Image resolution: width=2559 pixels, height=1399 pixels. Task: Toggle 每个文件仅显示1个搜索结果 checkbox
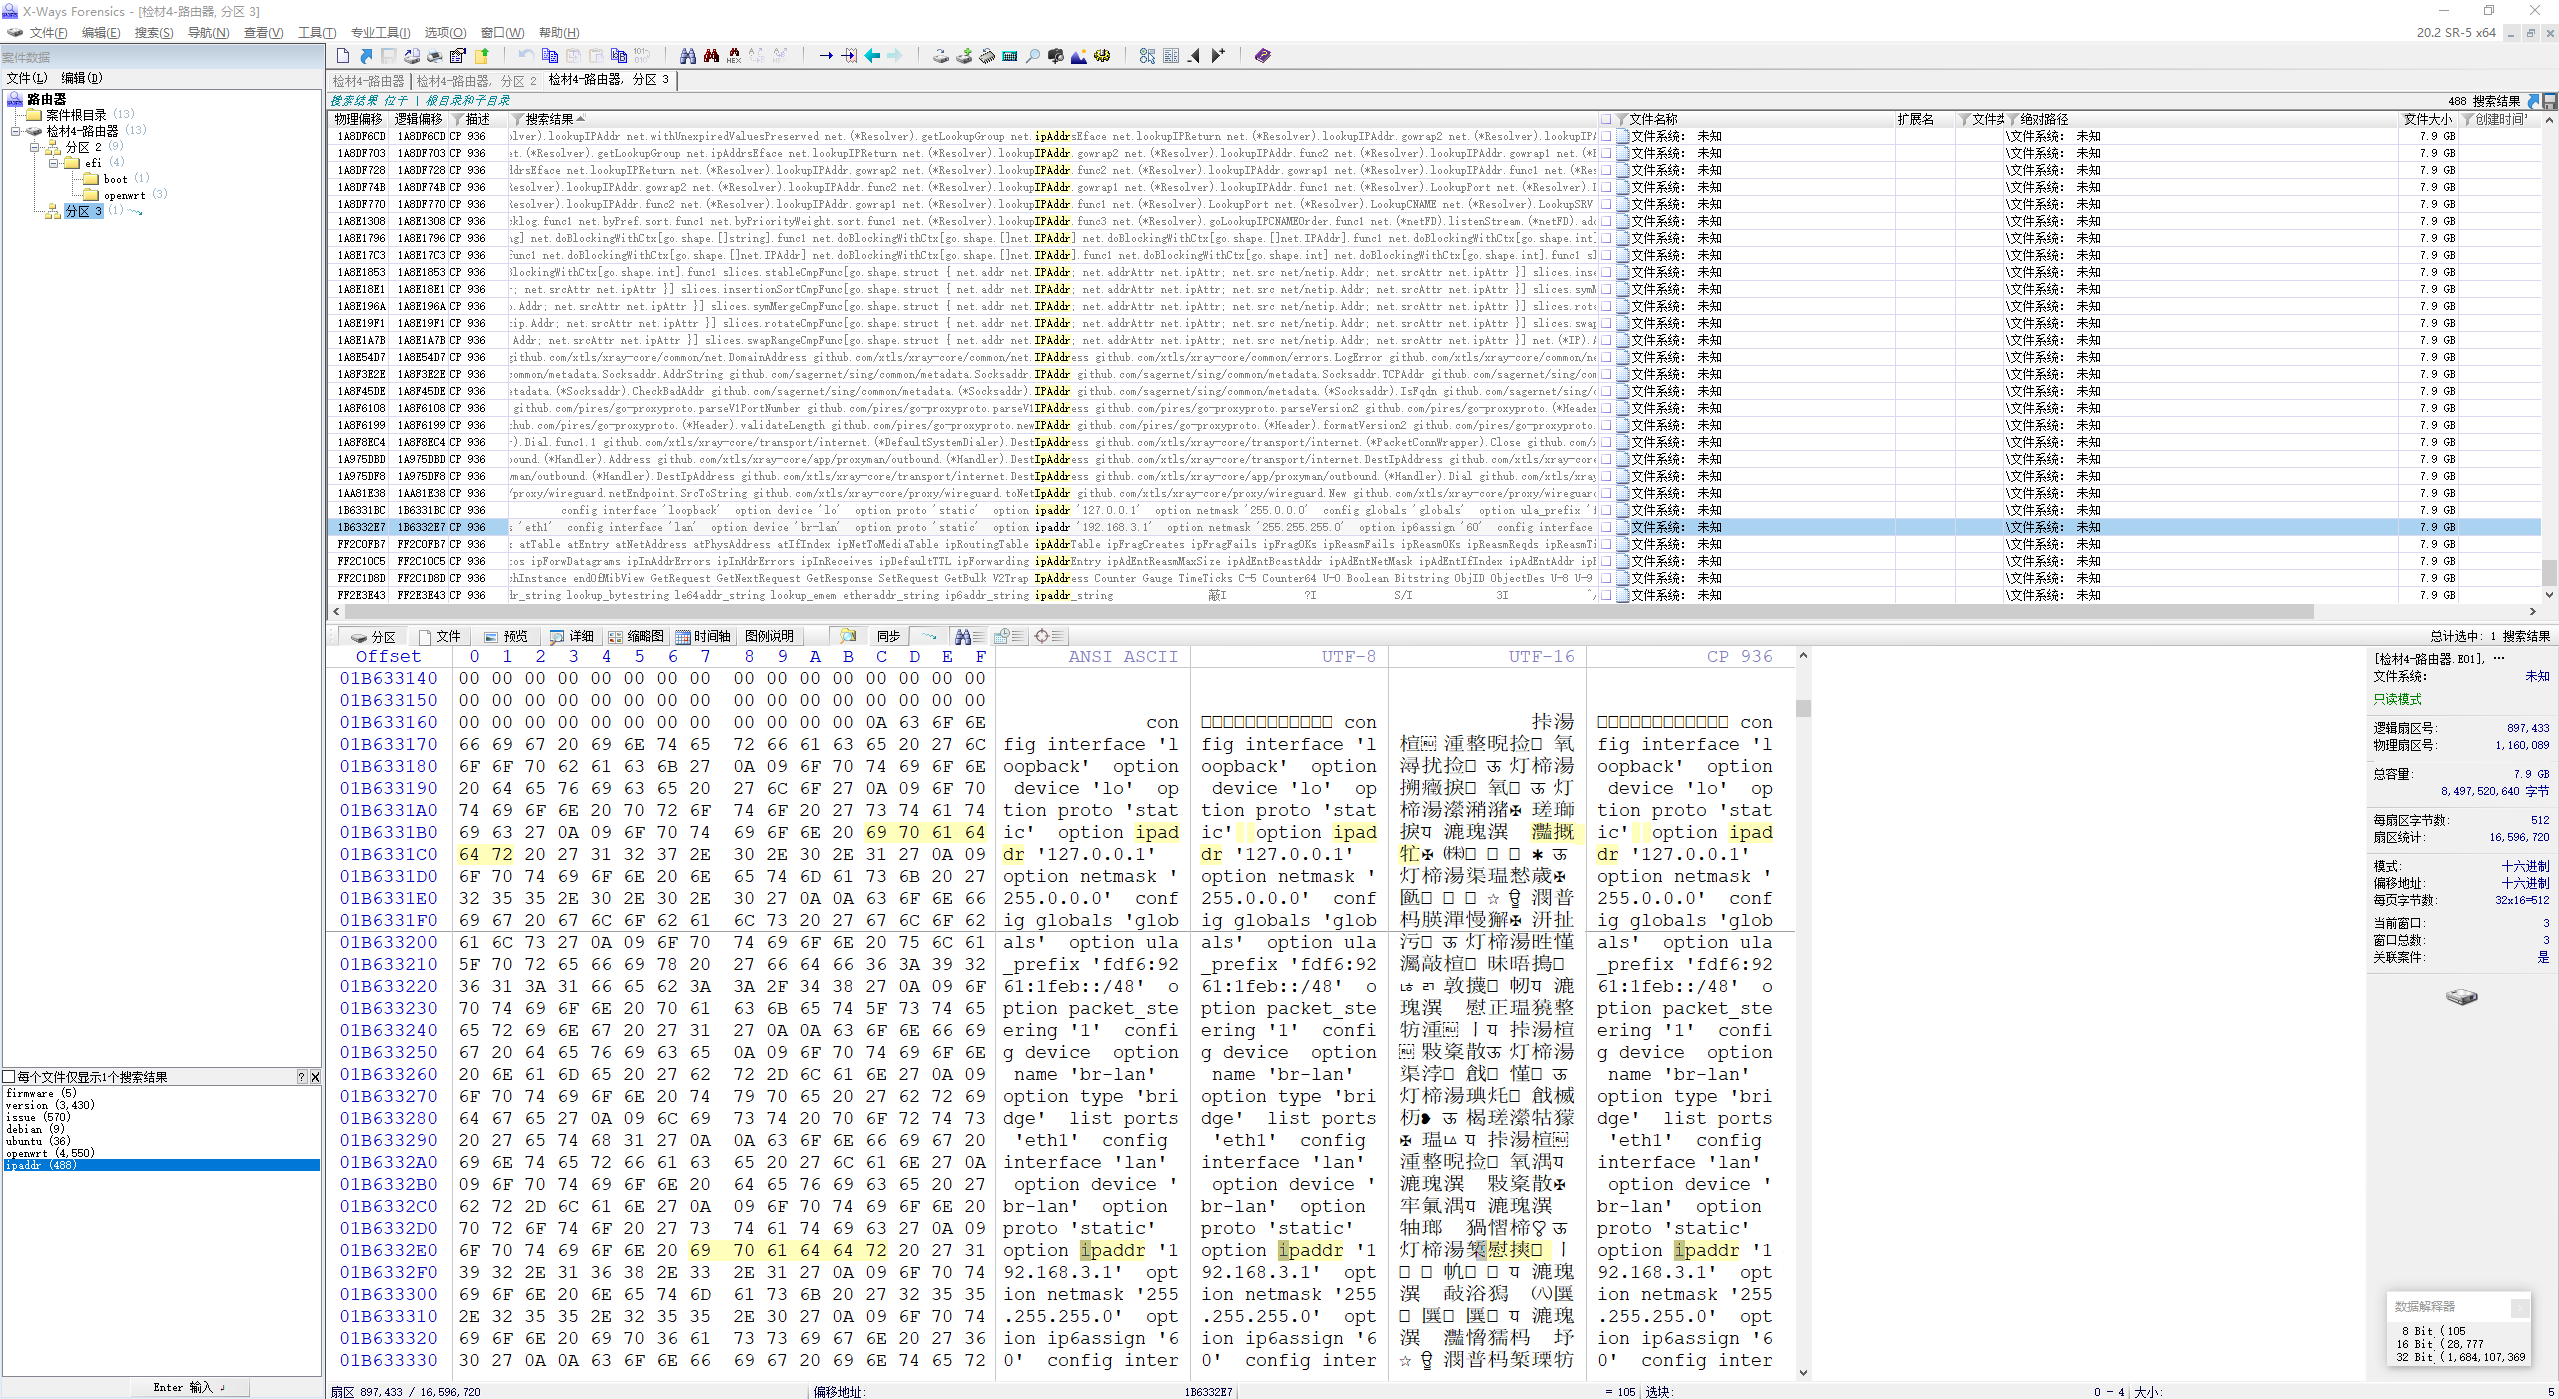9,1077
